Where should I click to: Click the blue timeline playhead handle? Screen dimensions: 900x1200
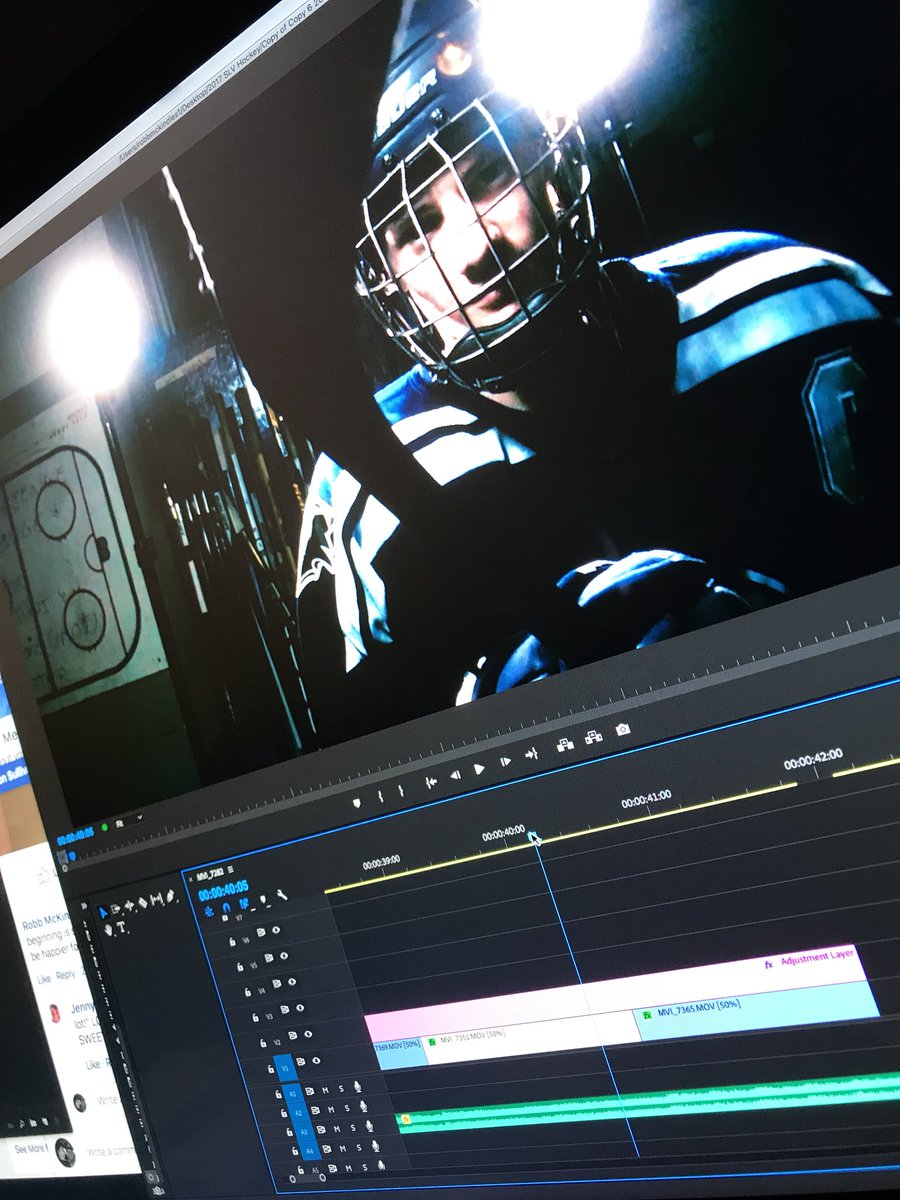point(534,837)
